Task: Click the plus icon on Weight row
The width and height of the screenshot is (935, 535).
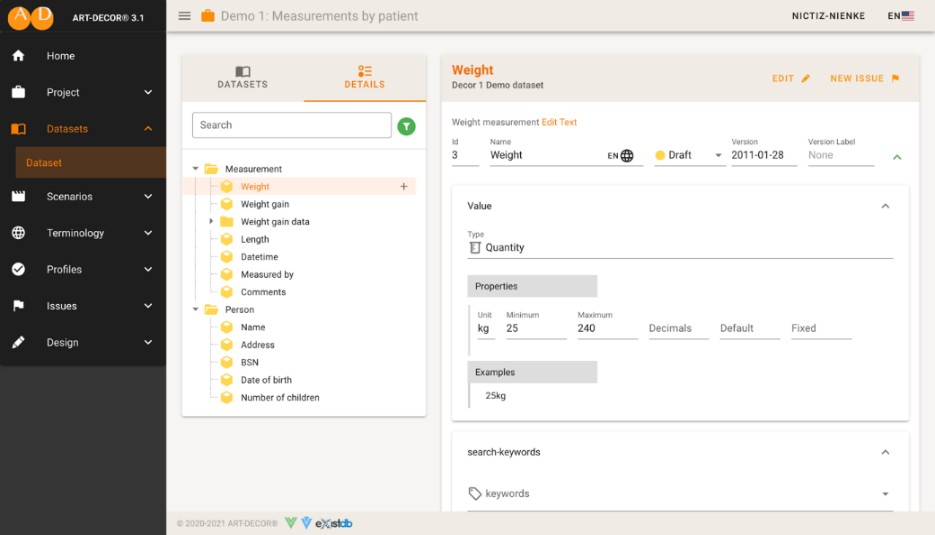Action: pyautogui.click(x=404, y=187)
